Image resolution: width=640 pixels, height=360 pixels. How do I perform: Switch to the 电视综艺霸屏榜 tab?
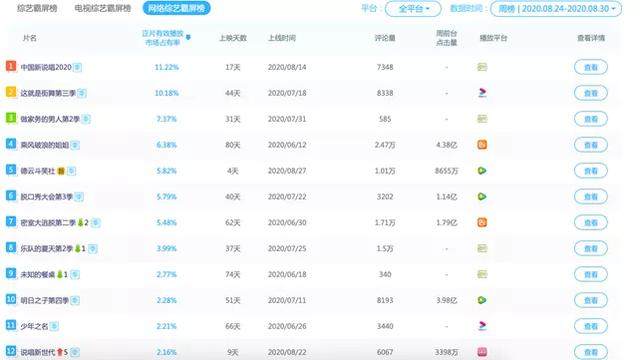pos(102,8)
